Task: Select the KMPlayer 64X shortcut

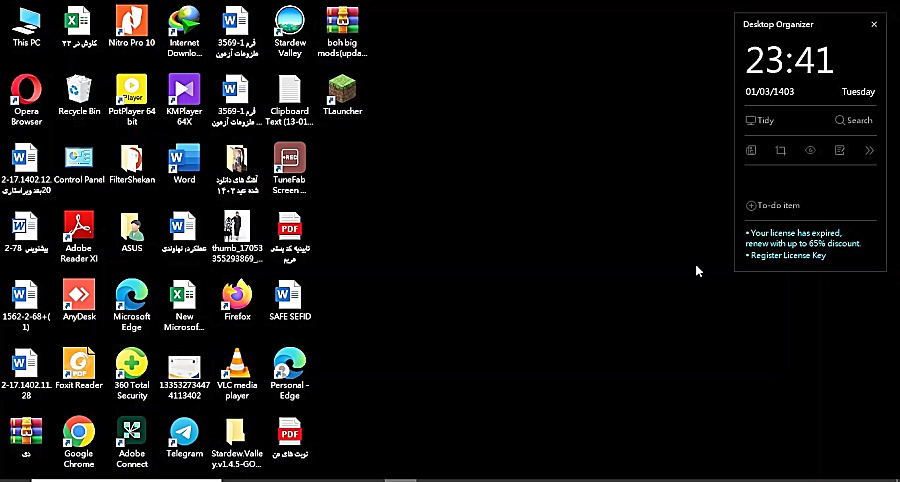Action: 184,100
